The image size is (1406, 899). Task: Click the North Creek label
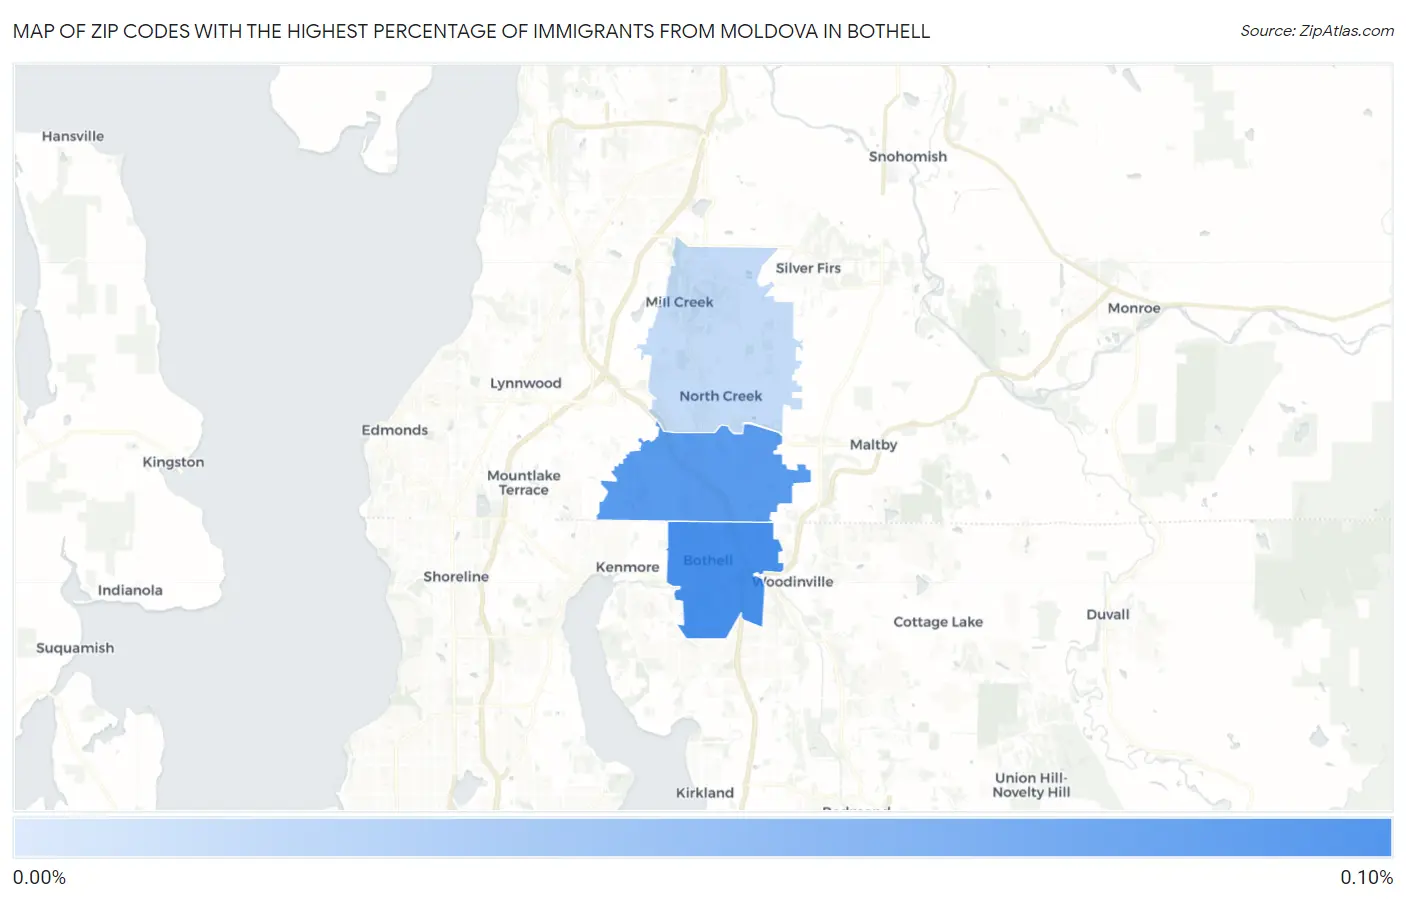point(720,396)
